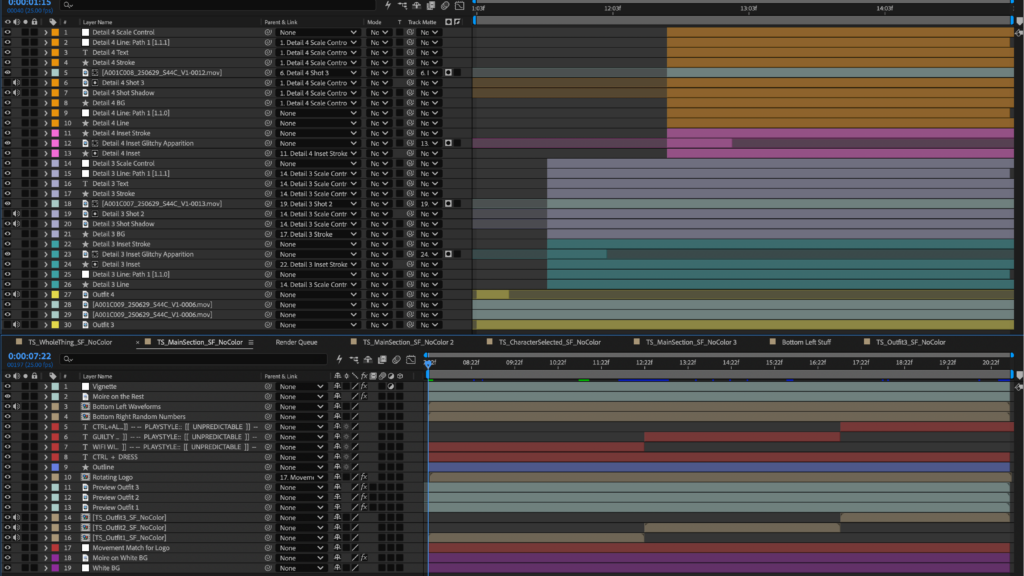Switch to TS_WholeThing_SF_NoColor tab
The height and width of the screenshot is (576, 1024).
point(70,342)
